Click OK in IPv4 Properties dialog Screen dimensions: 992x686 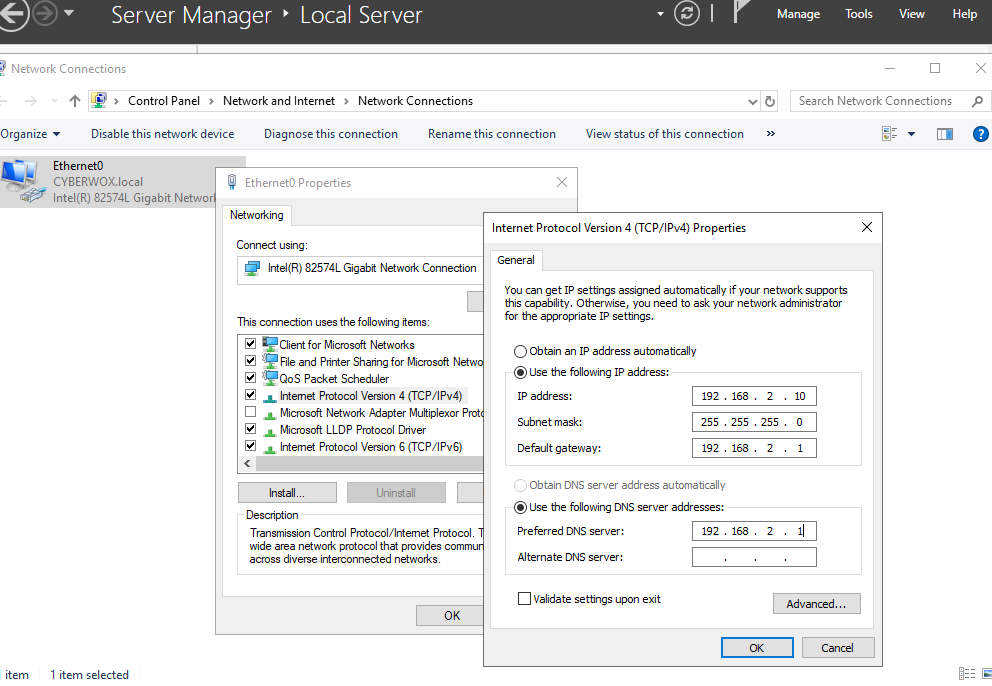coord(757,647)
